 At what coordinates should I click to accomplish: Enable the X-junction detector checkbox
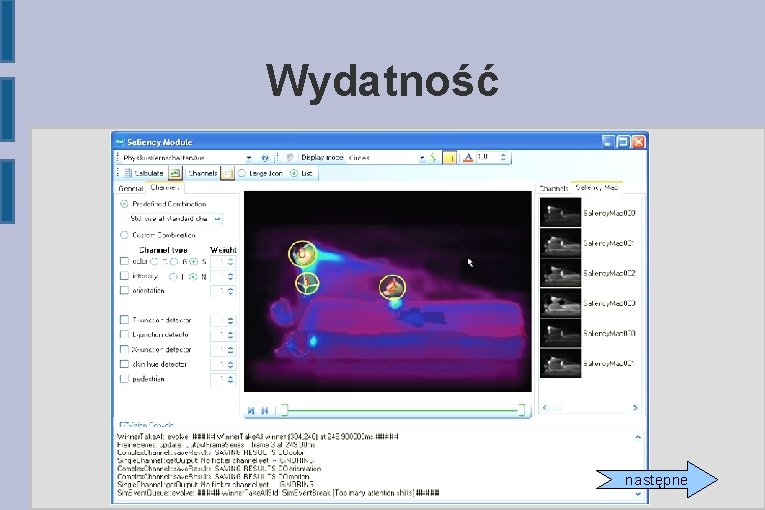coord(124,349)
